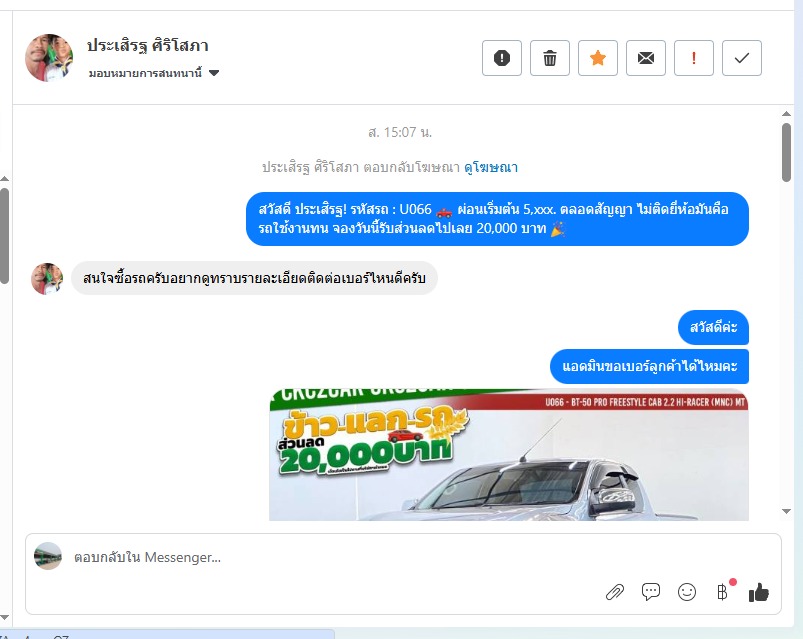Open saved replies with the speech bubble icon

click(x=650, y=592)
